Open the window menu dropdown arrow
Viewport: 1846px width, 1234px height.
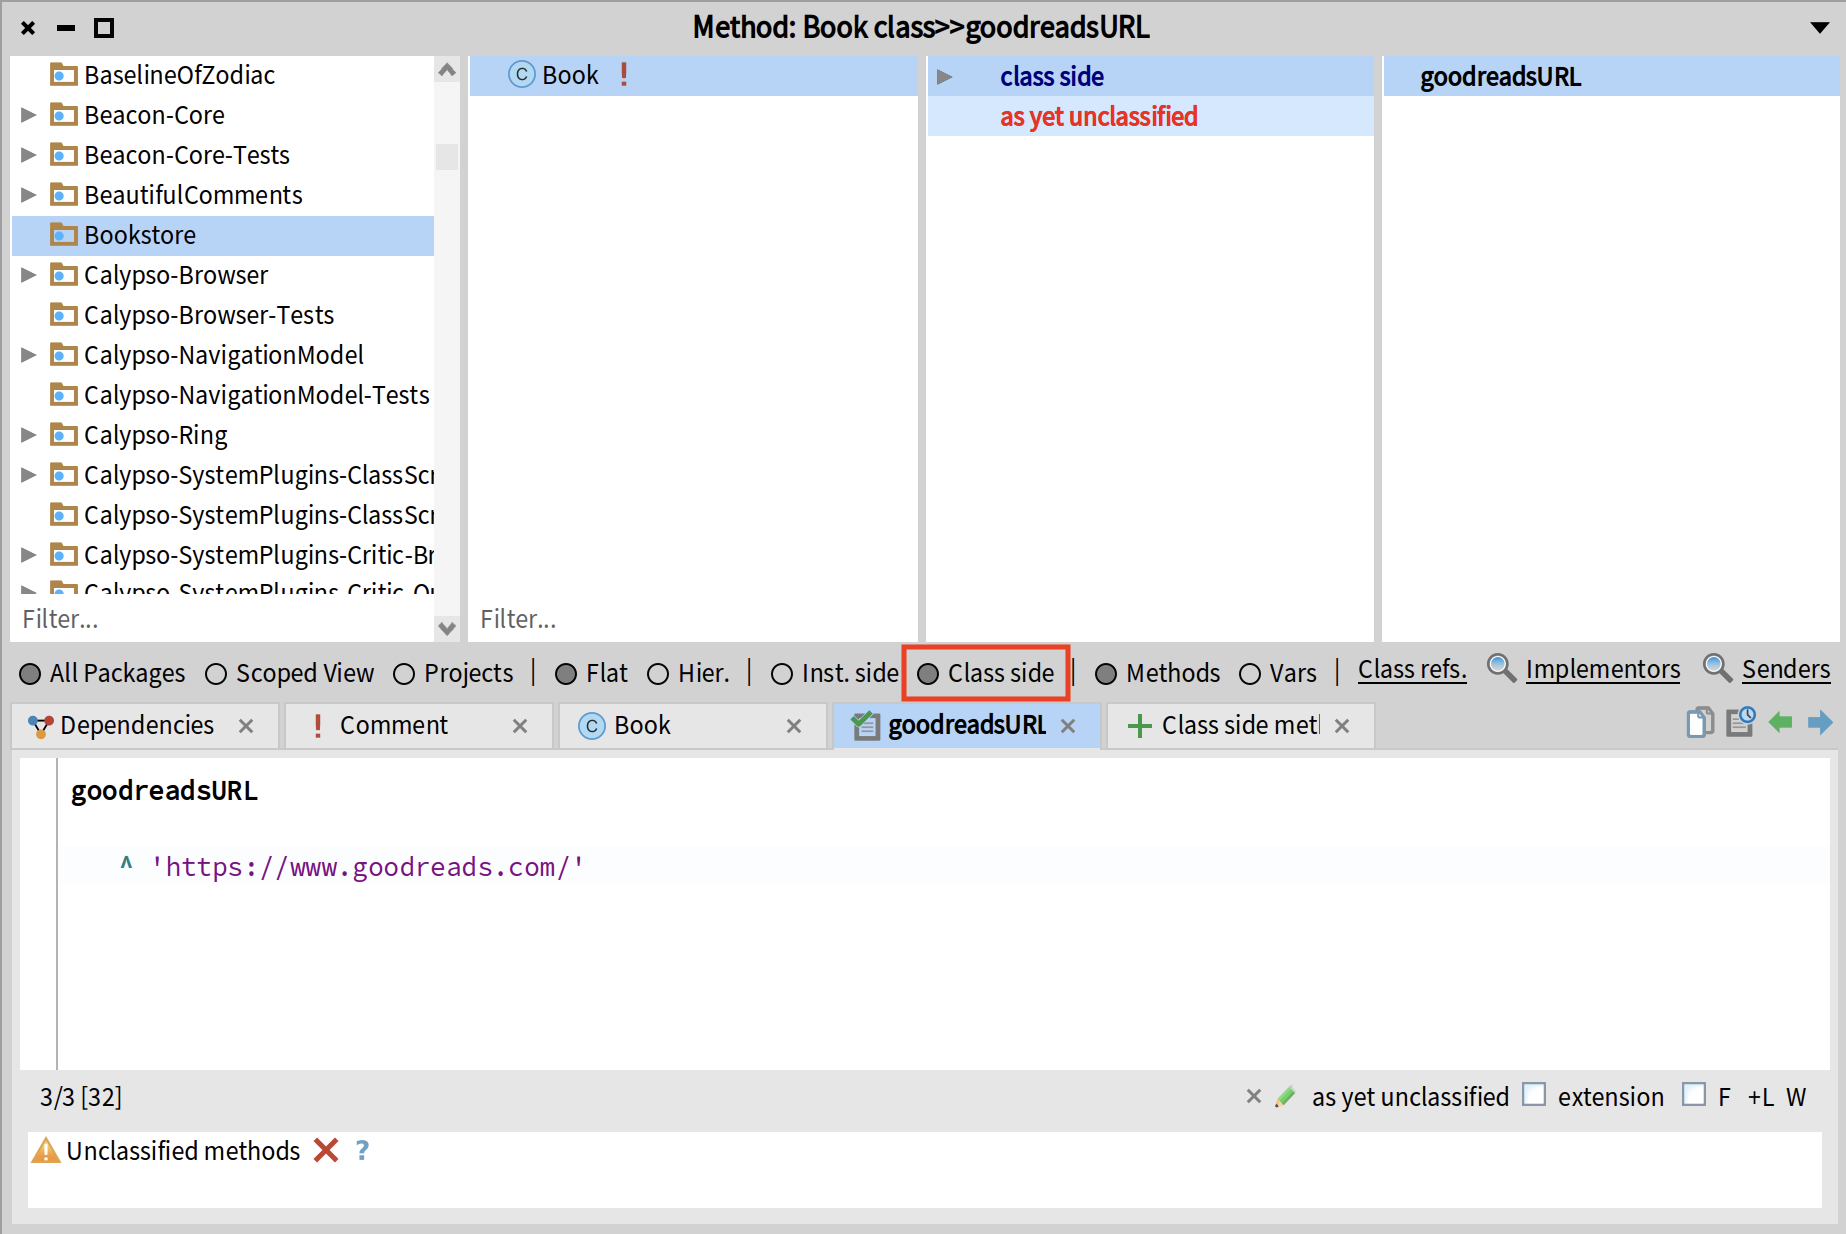[1820, 28]
